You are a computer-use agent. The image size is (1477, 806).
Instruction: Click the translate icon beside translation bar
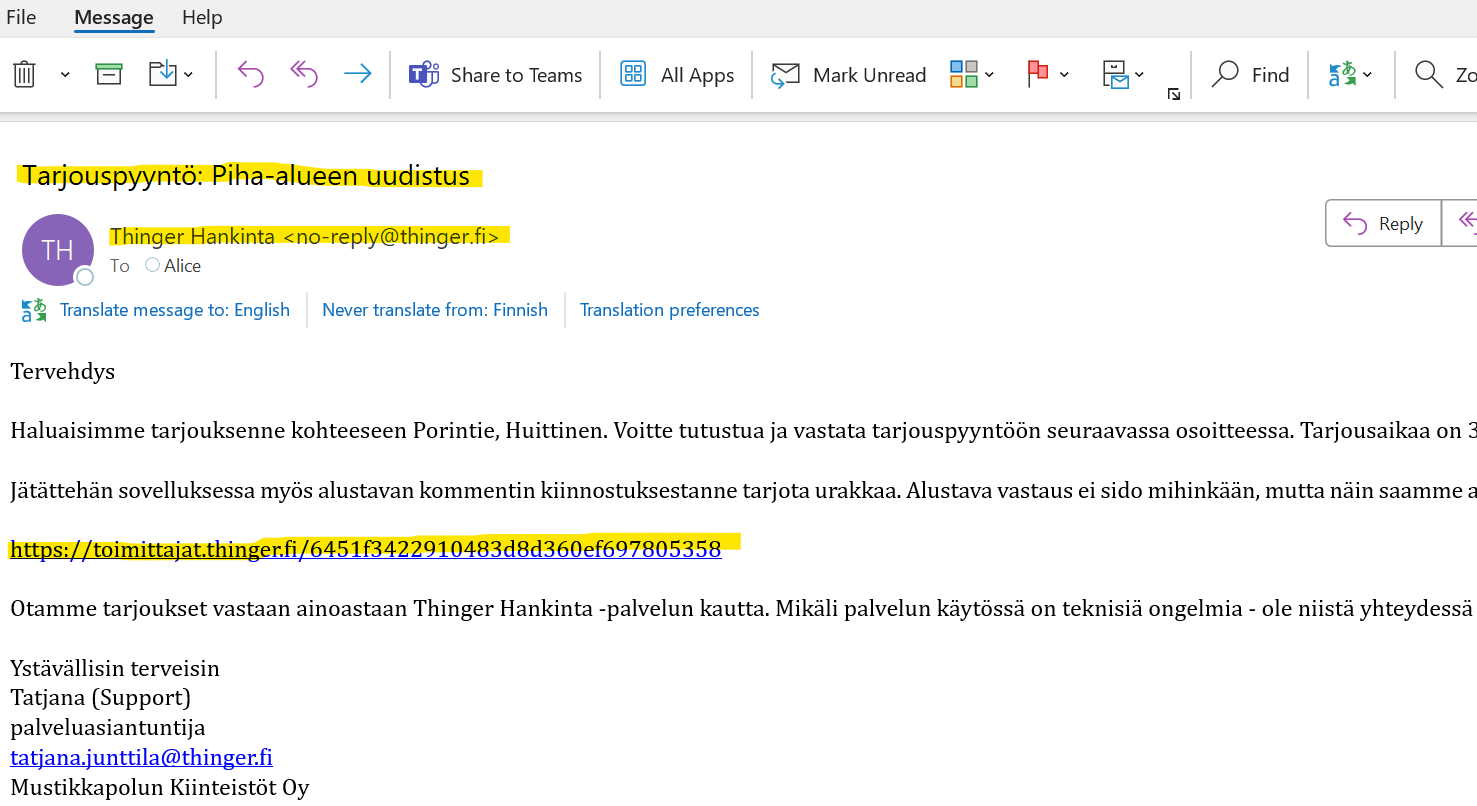pos(34,310)
